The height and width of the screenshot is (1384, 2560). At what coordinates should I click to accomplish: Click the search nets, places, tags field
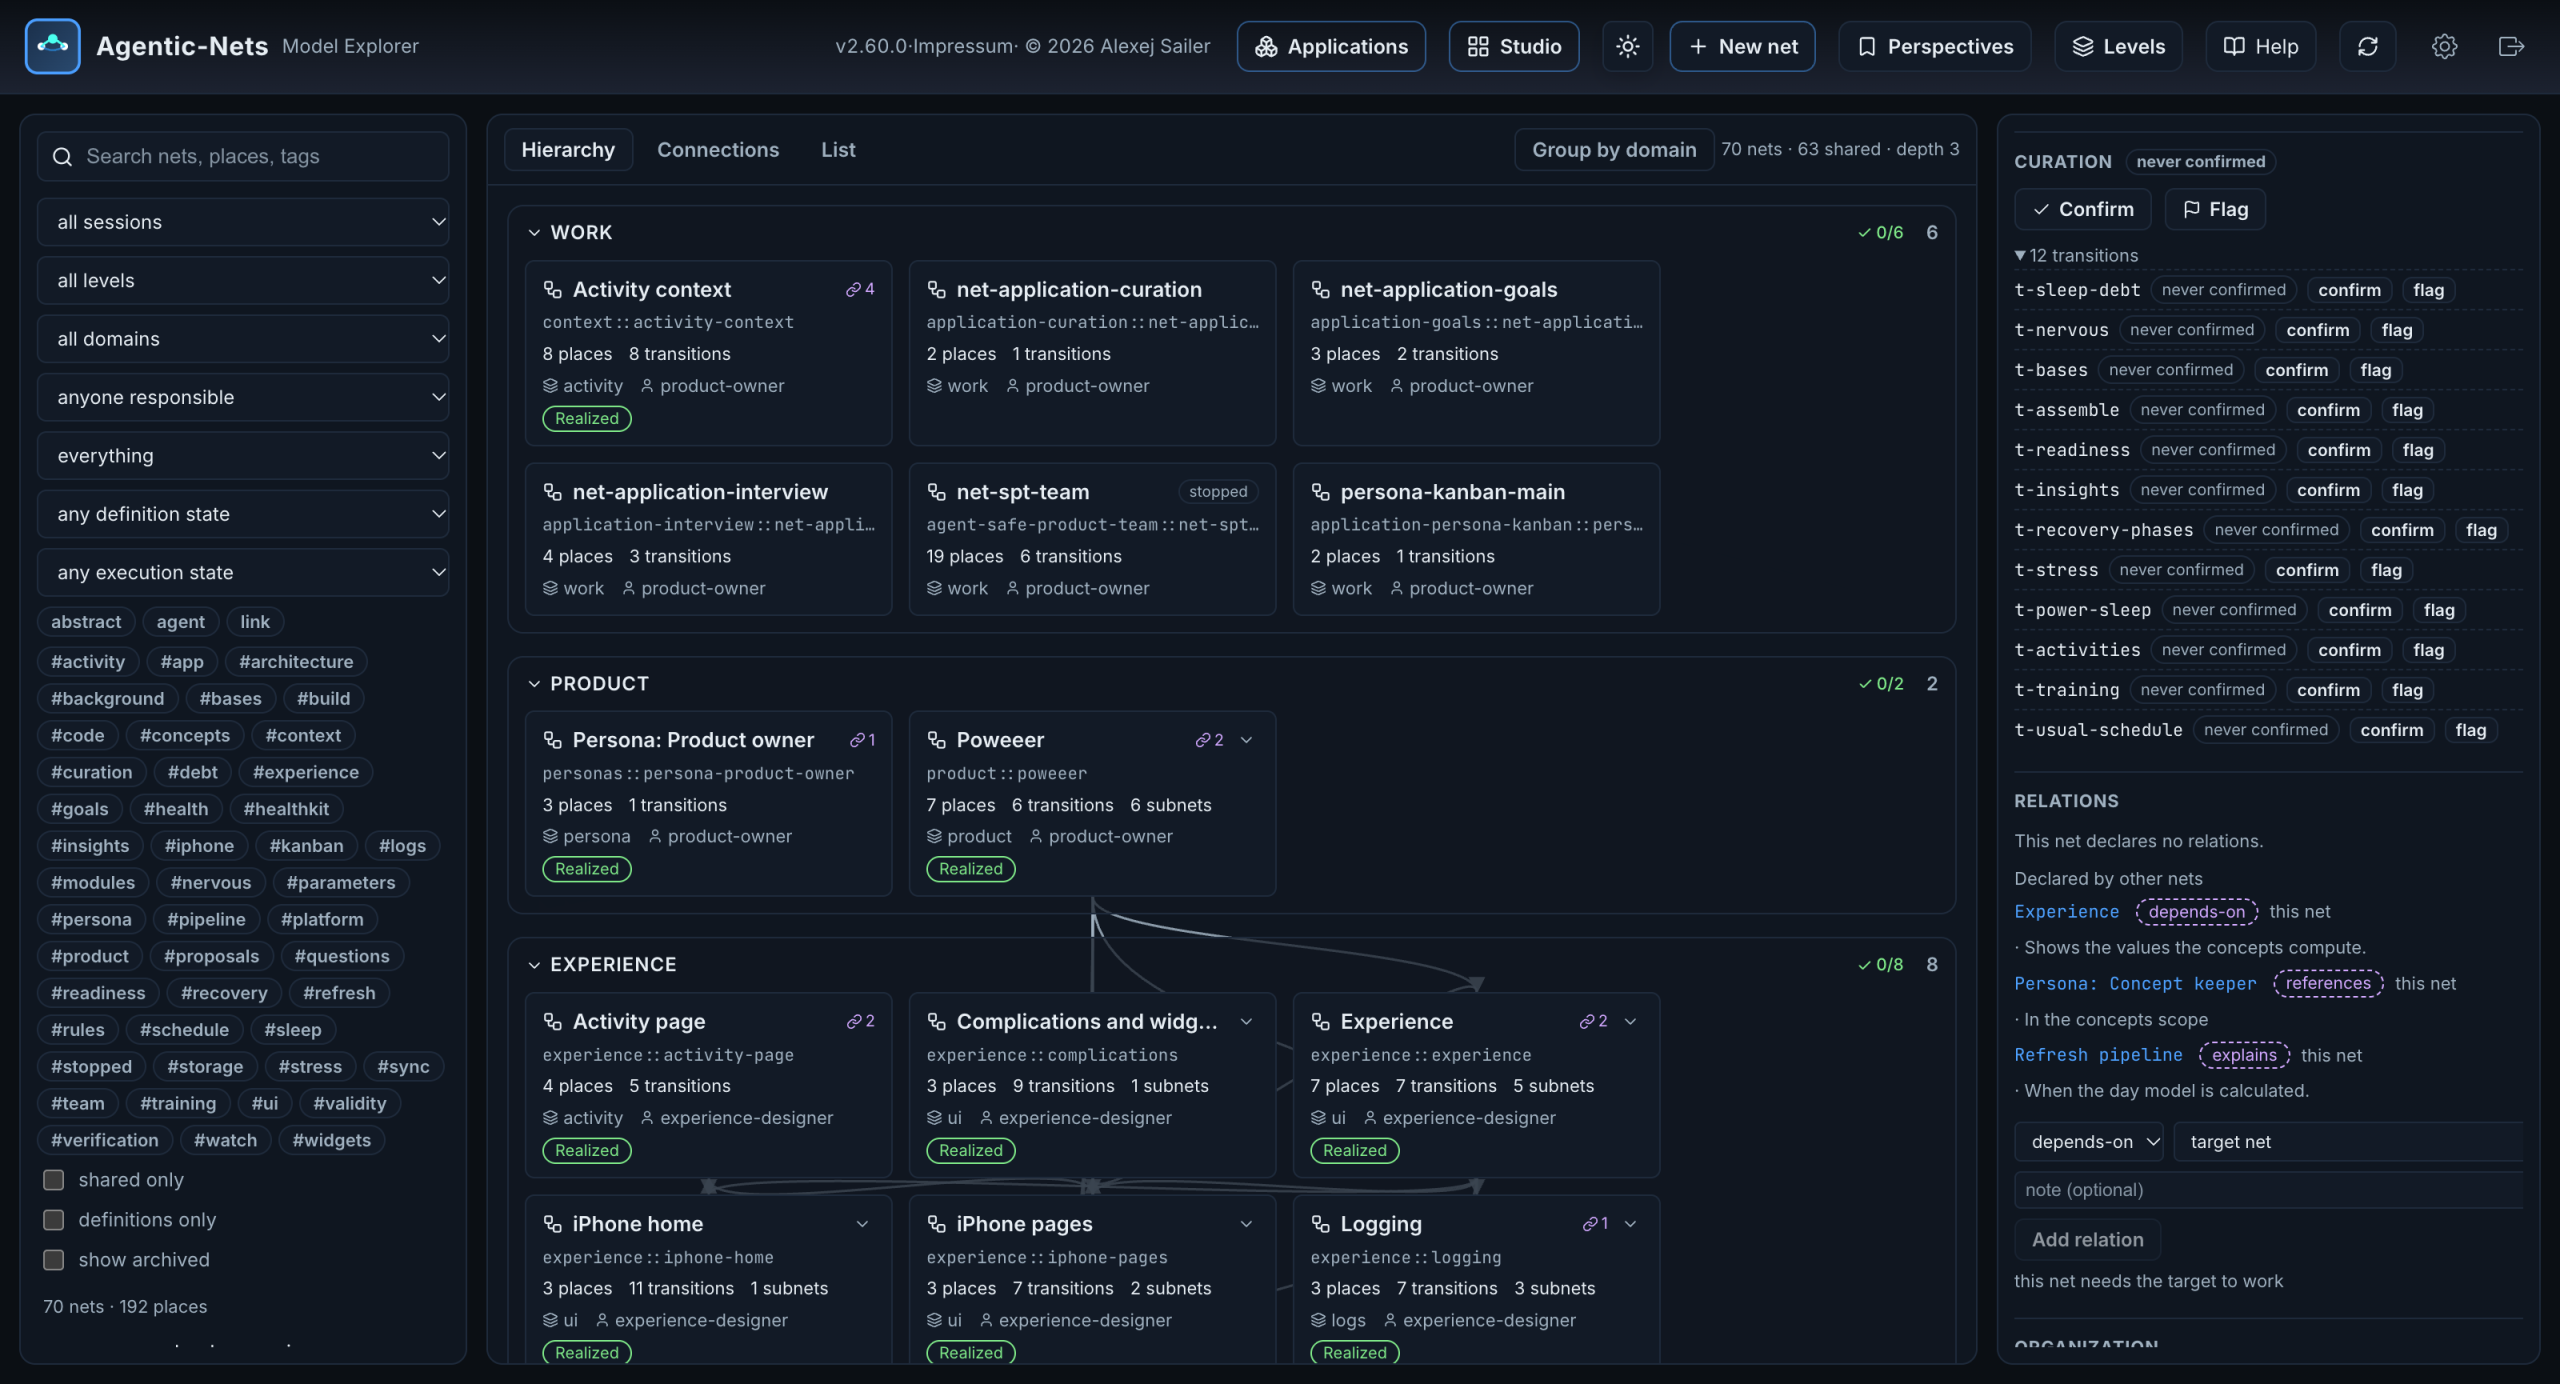[x=243, y=156]
